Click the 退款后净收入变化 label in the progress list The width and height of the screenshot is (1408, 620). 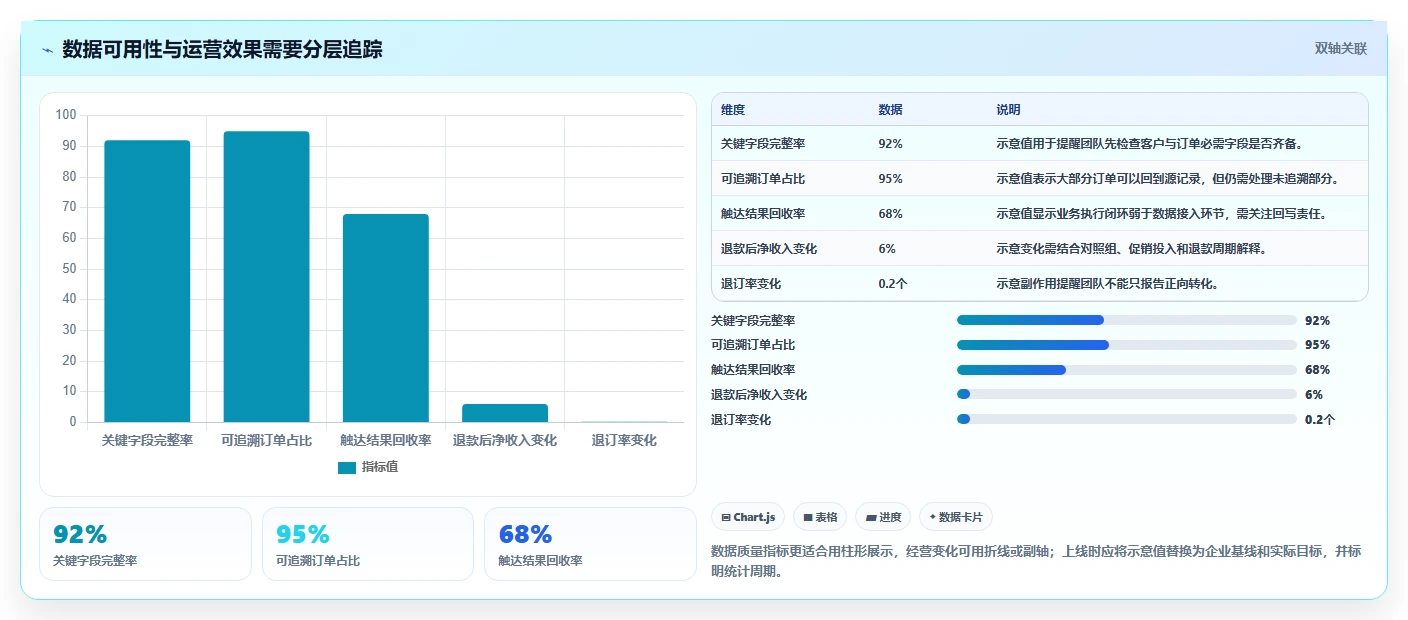click(x=759, y=395)
